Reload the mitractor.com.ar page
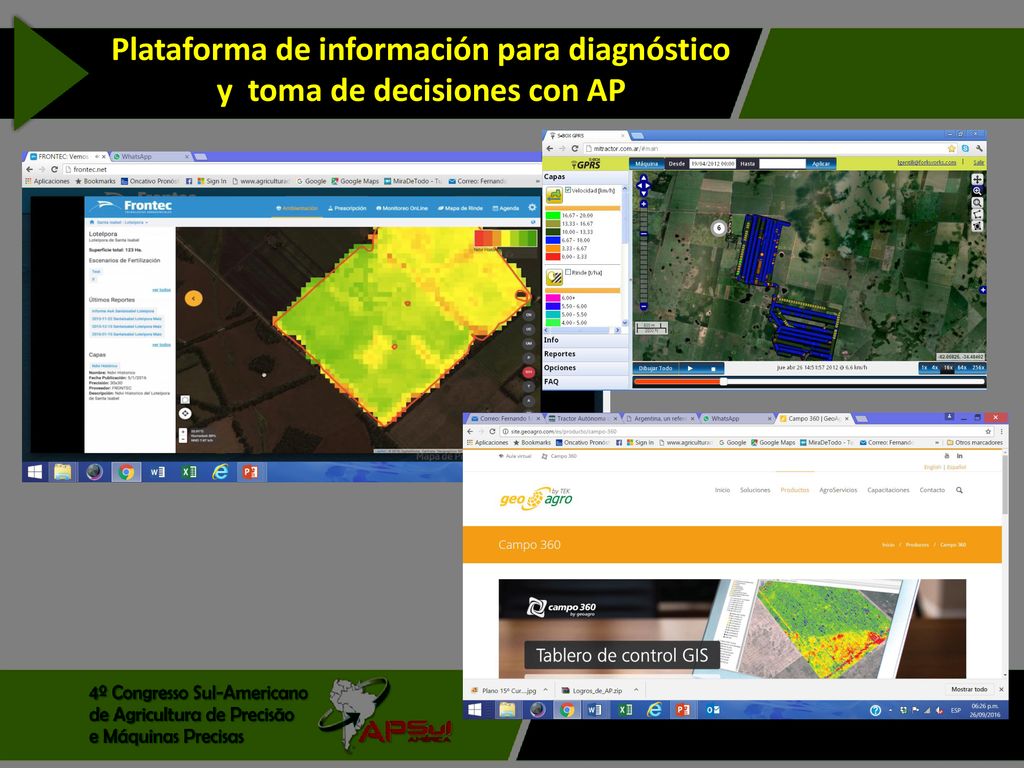The height and width of the screenshot is (768, 1024). (x=575, y=149)
